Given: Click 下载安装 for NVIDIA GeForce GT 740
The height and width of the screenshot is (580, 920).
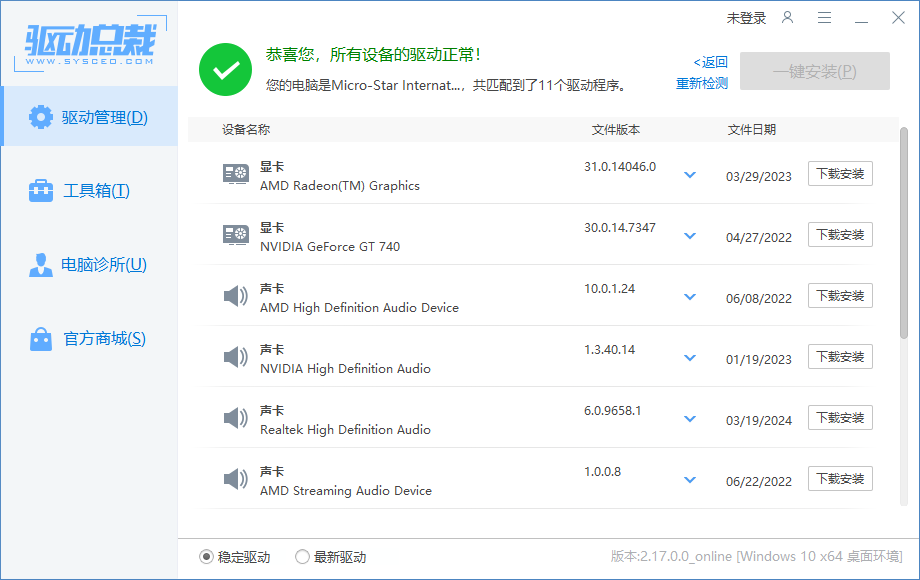Looking at the screenshot, I should (840, 235).
